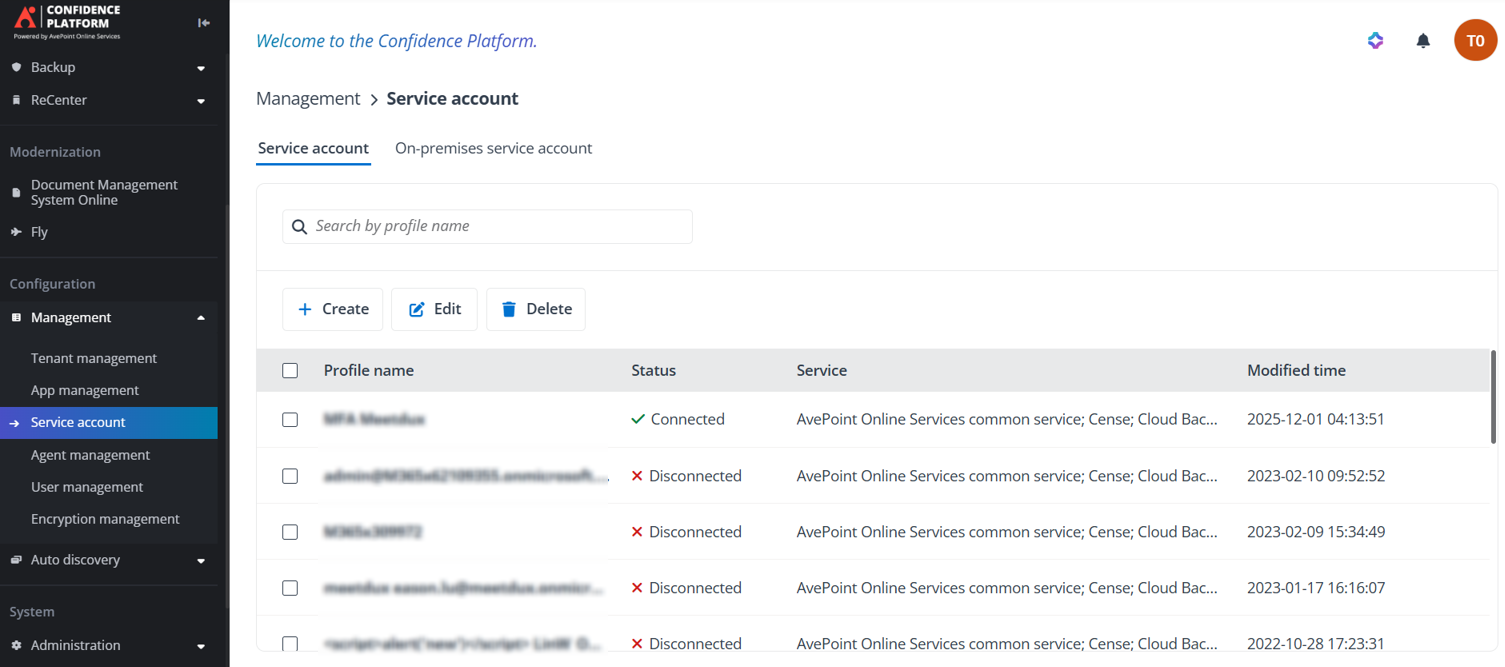Screen dimensions: 1505x667
Task: Click the Confidence Platform logo
Action: tap(68, 21)
